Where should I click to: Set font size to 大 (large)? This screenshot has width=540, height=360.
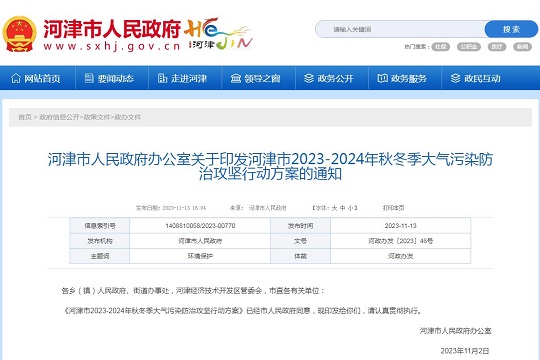pyautogui.click(x=334, y=208)
